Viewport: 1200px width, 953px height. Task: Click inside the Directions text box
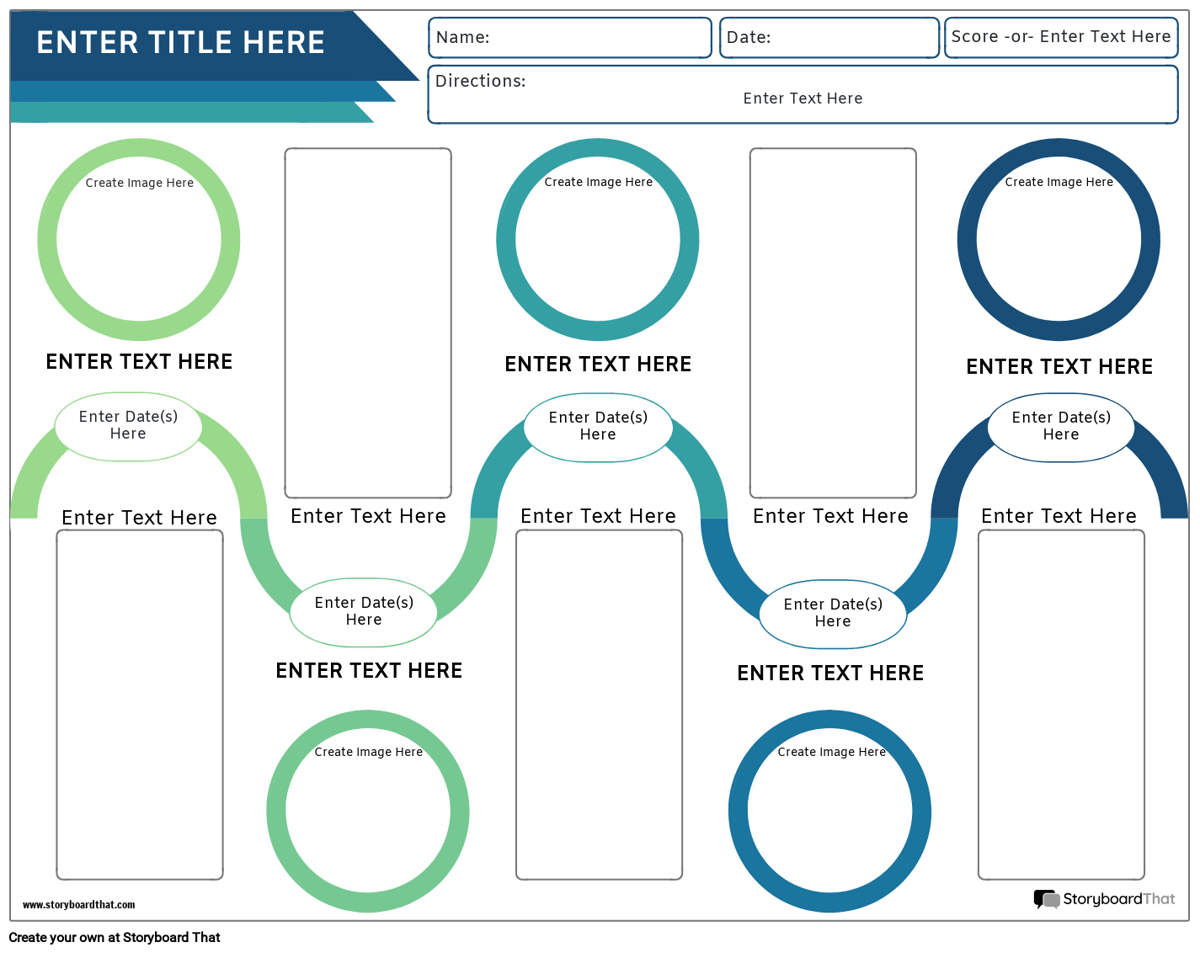803,97
